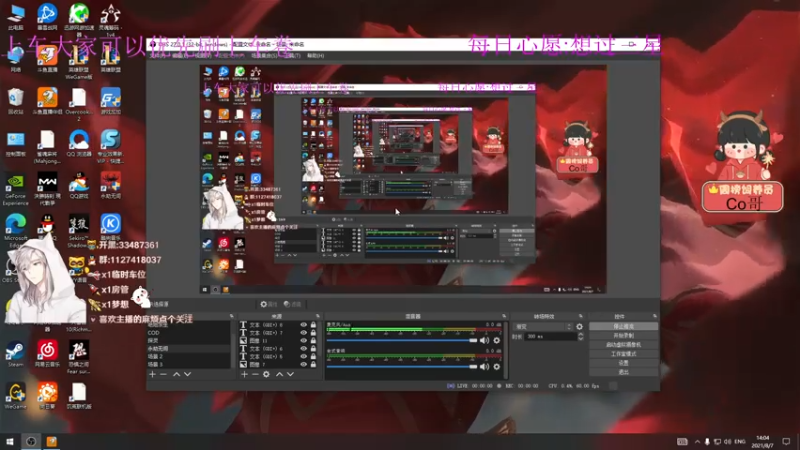This screenshot has height=450, width=800.
Task: Click ENG input language indicator
Action: pos(740,441)
